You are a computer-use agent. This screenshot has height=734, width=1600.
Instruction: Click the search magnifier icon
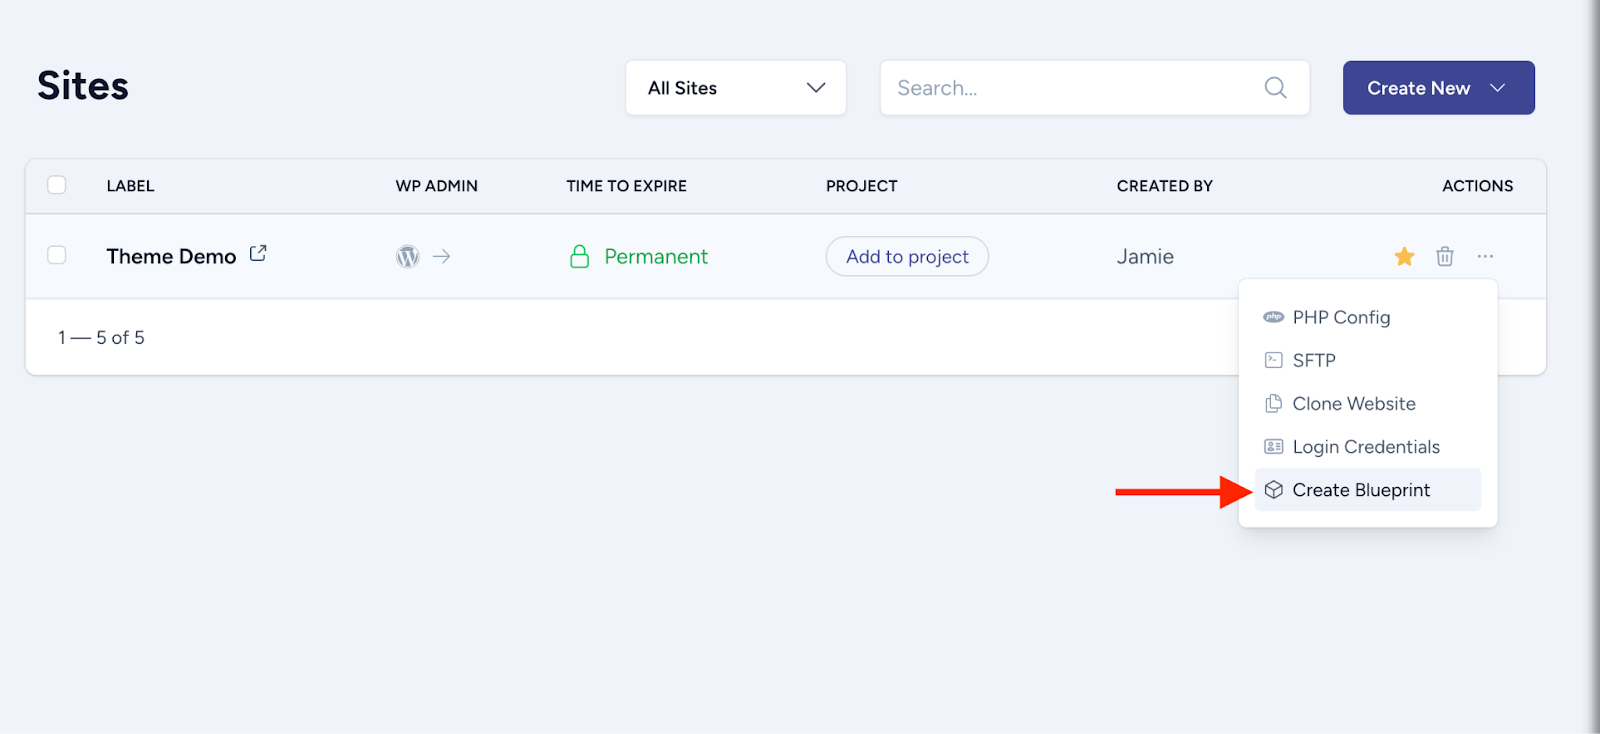coord(1275,88)
